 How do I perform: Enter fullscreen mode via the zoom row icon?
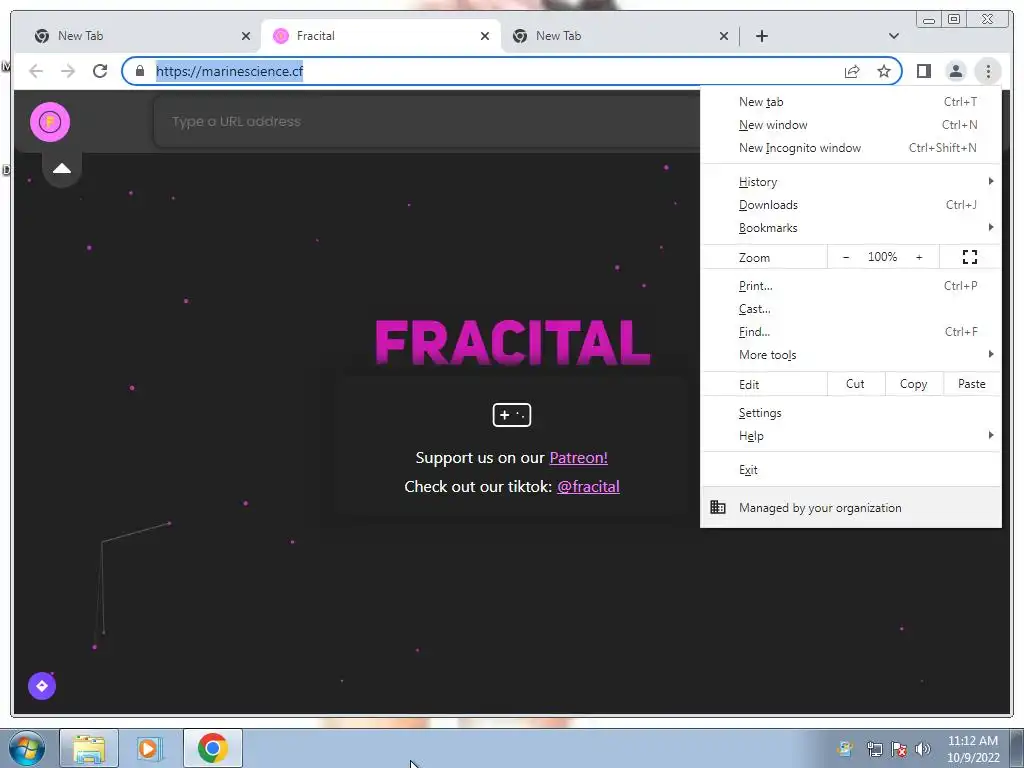970,257
